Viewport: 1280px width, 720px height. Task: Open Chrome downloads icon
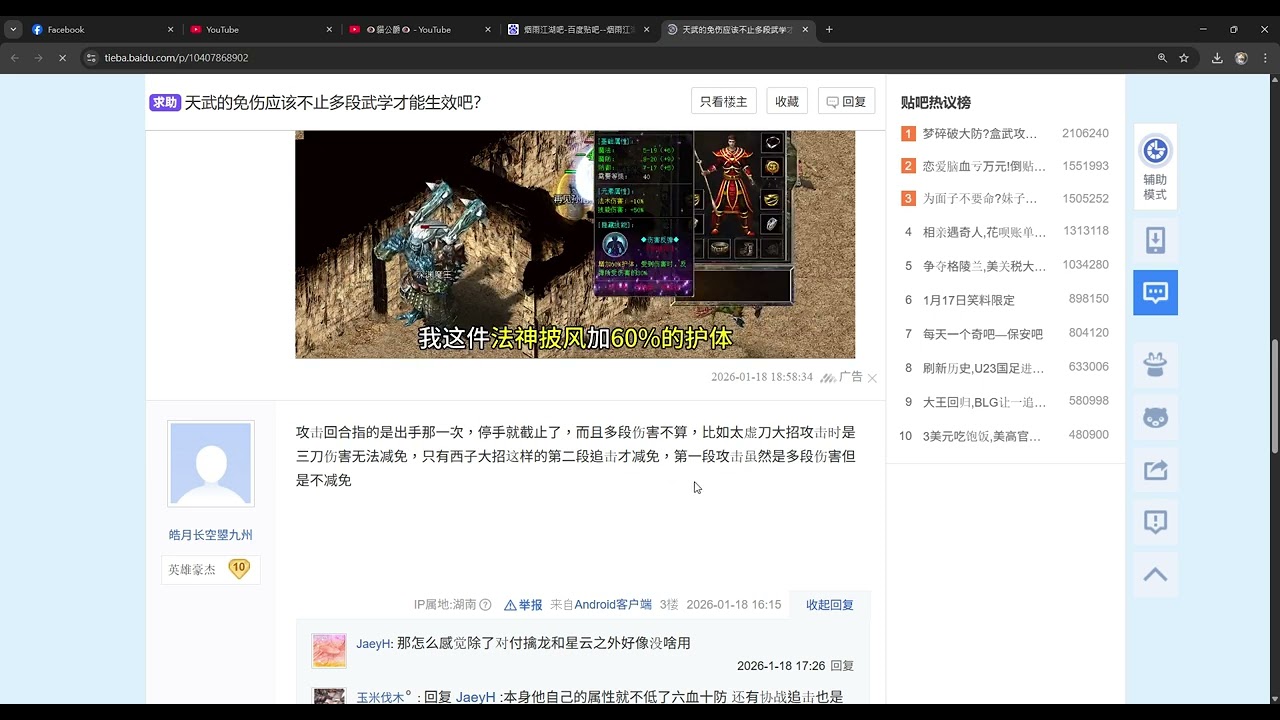click(1217, 58)
